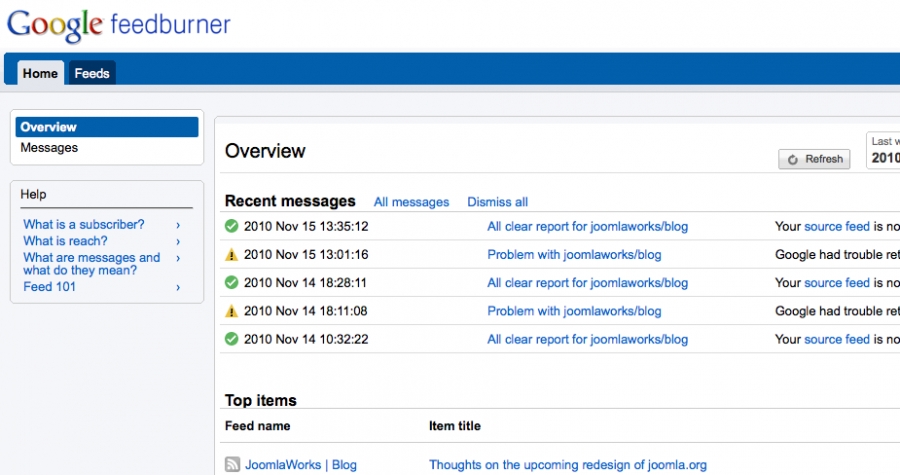Viewport: 900px width, 475px height.
Task: Click the Google feedburner logo
Action: coord(118,26)
